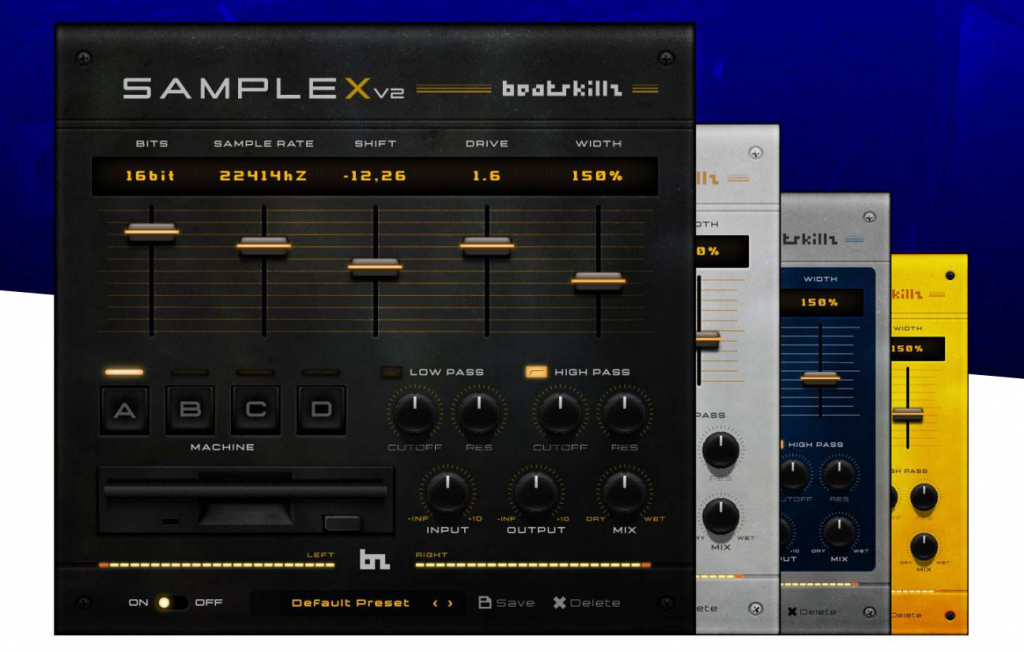
Task: Click the Sample Rate fader handle
Action: click(x=264, y=246)
